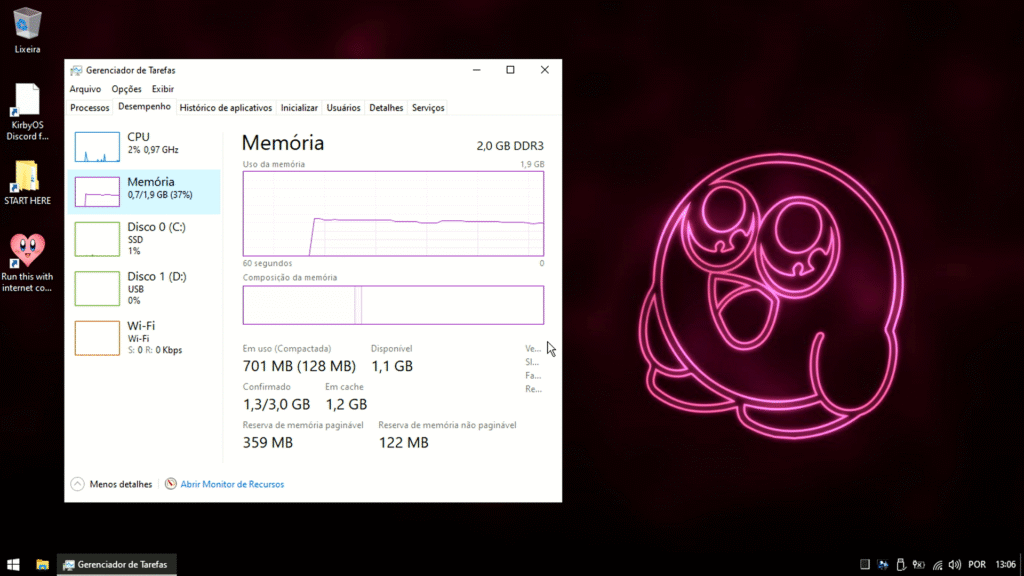Click the '359 MB' paged pool value
This screenshot has height=576, width=1024.
click(268, 443)
